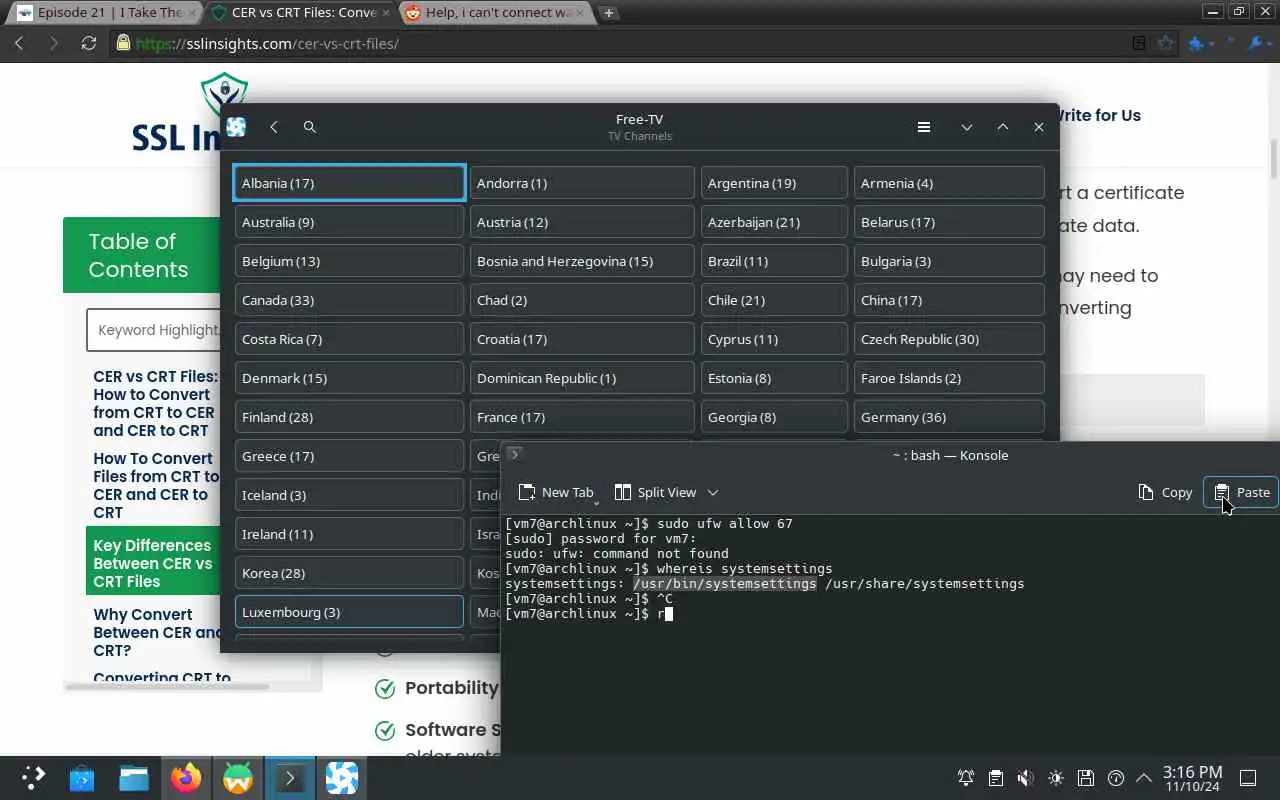Screen dimensions: 1280x800
Task: Show hidden toolbar items with double-chevron
Action: [x=1231, y=43]
